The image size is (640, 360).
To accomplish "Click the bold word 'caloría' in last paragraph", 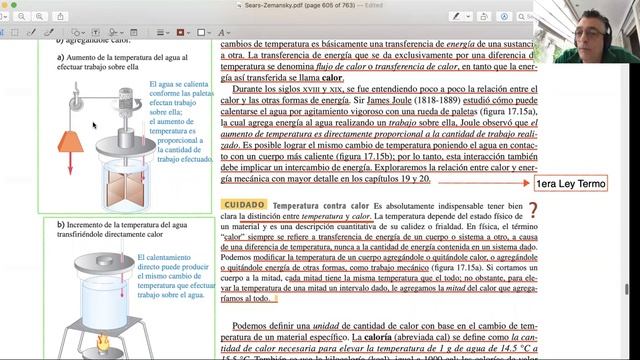I will point(378,337).
